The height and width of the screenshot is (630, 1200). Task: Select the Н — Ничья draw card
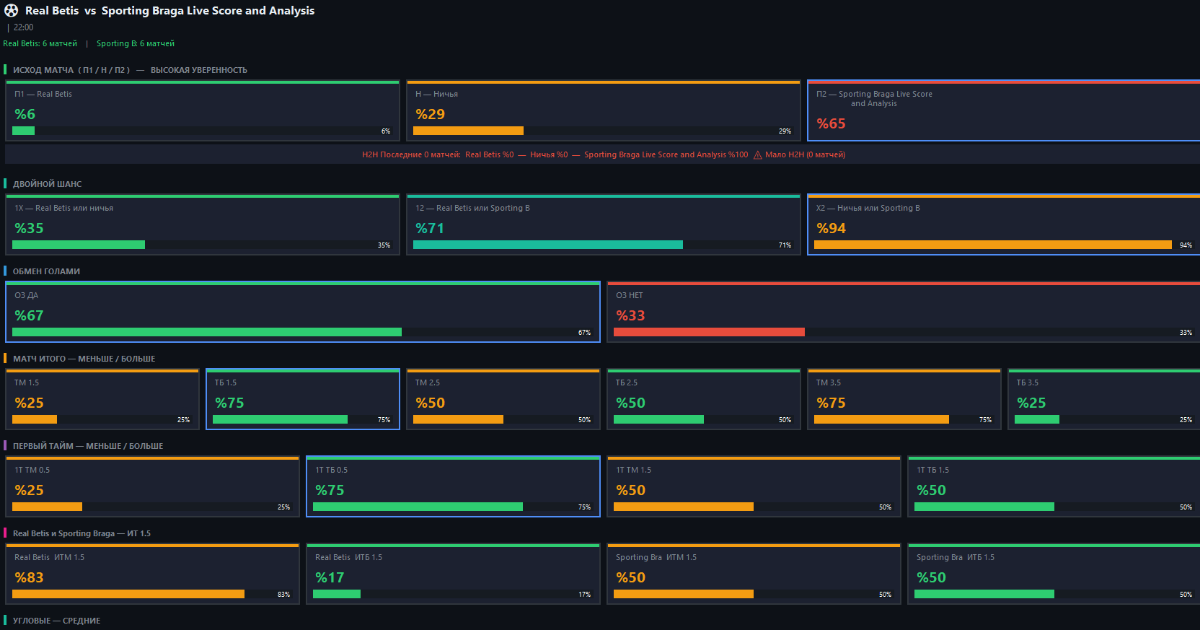[x=603, y=111]
